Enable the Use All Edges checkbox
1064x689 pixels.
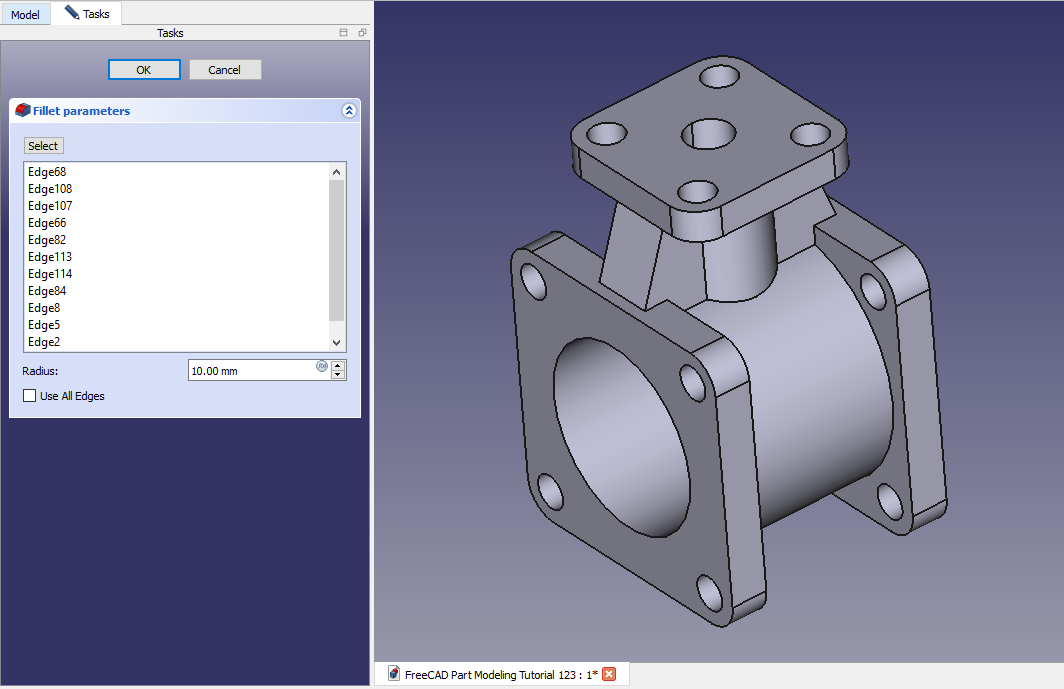(30, 396)
